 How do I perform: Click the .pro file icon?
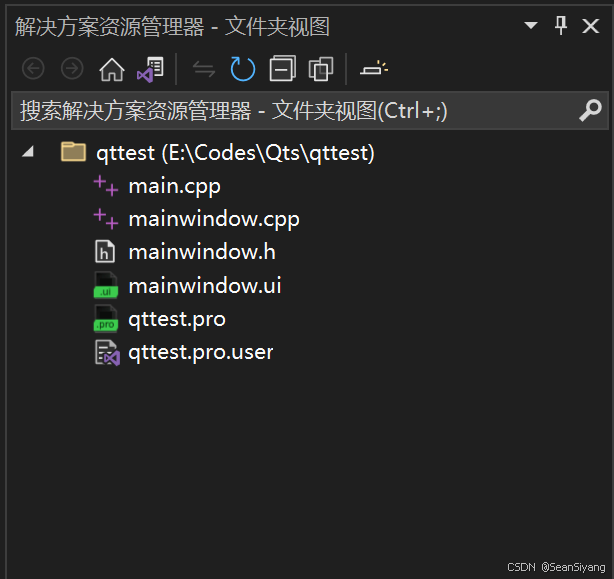click(106, 318)
